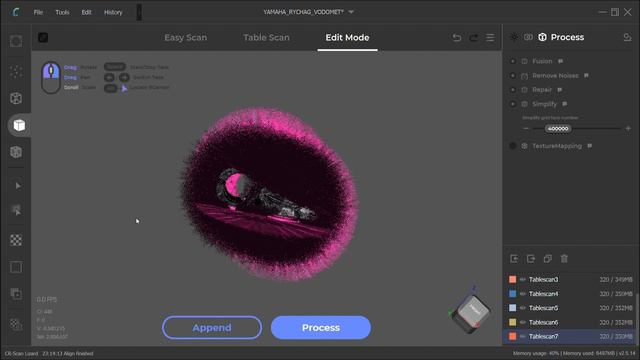This screenshot has height=360, width=640.
Task: Click the bottom-most left sidebar icon
Action: click(x=16, y=324)
